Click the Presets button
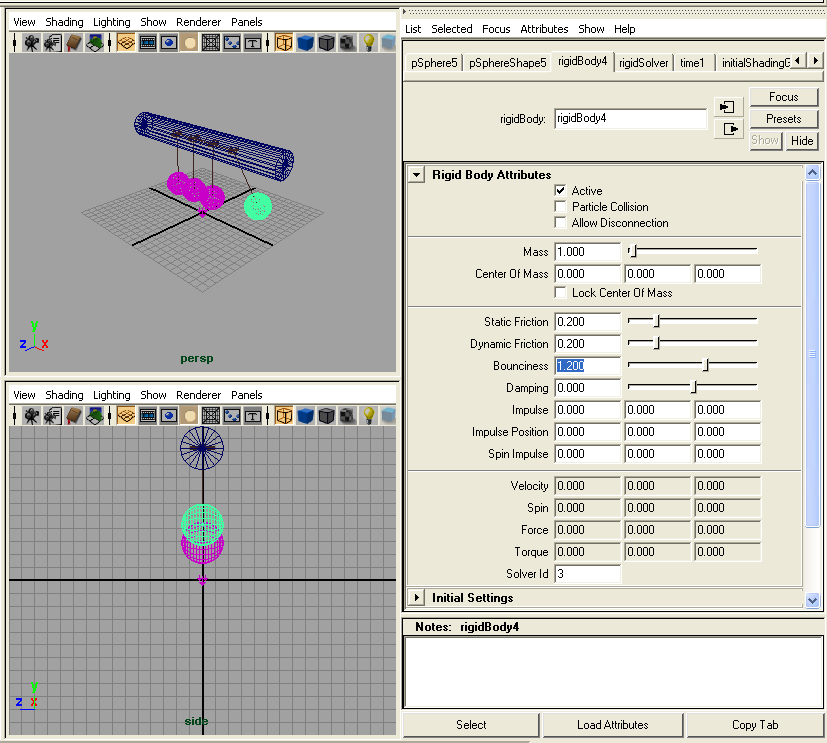Viewport: 827px width, 743px height. (784, 119)
